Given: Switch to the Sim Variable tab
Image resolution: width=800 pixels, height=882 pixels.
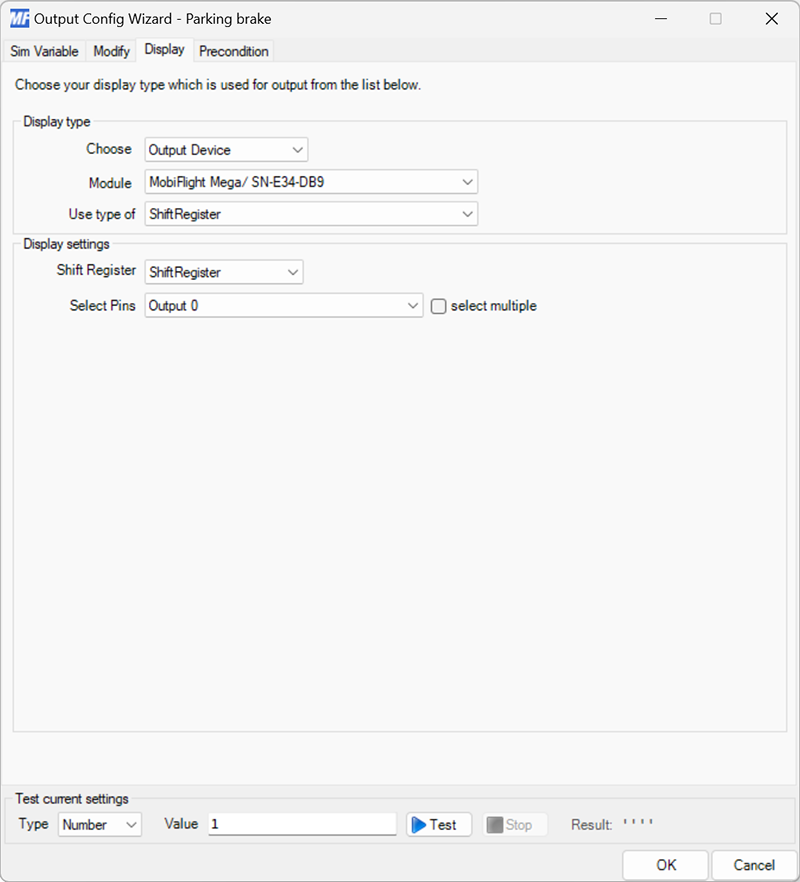Looking at the screenshot, I should pos(44,51).
